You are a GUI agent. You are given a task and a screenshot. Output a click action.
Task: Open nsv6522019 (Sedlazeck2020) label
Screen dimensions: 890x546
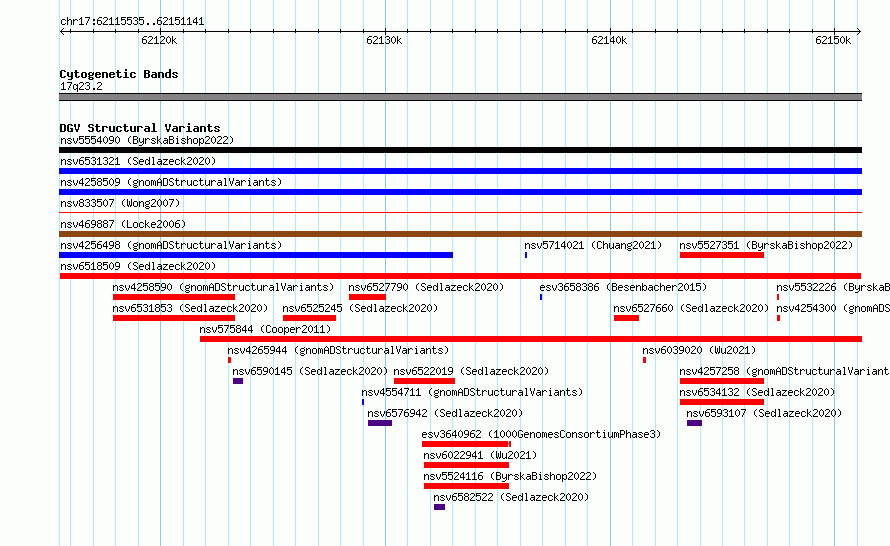pyautogui.click(x=471, y=371)
